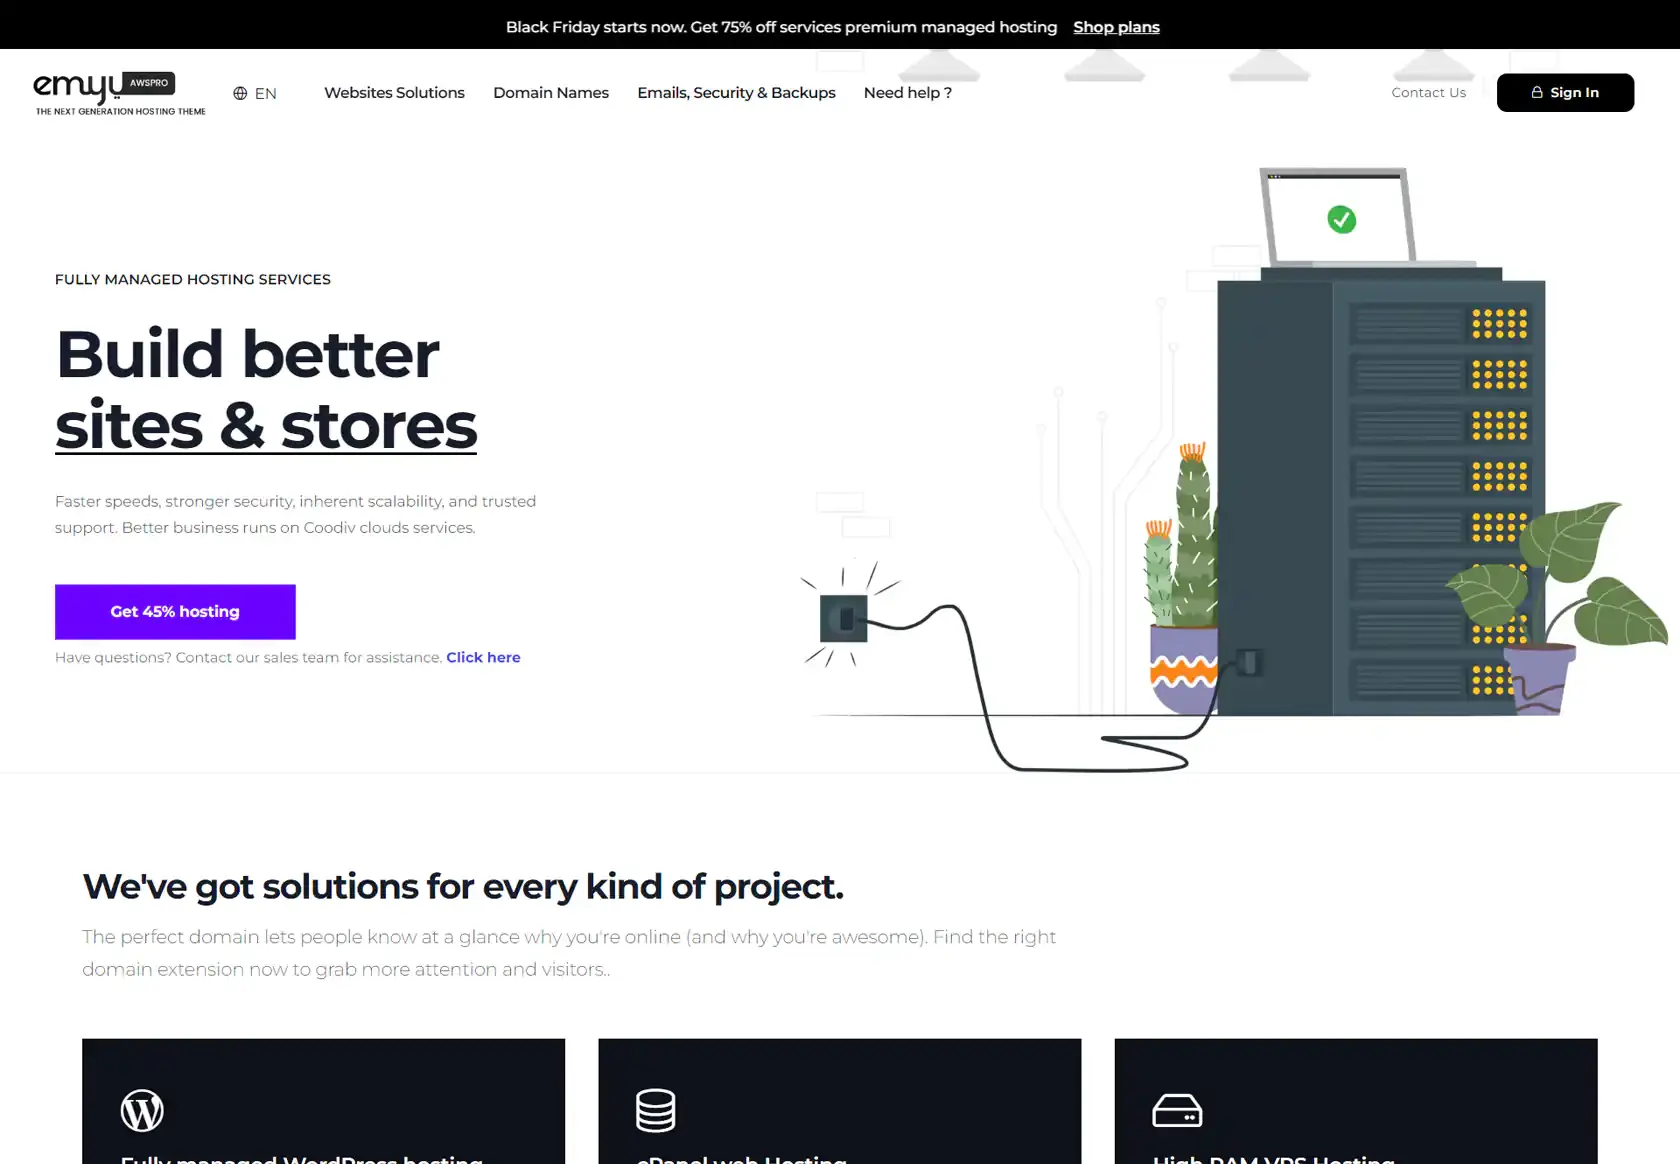This screenshot has height=1164, width=1680.
Task: Click the database stack icon on cPanel card
Action: [656, 1110]
